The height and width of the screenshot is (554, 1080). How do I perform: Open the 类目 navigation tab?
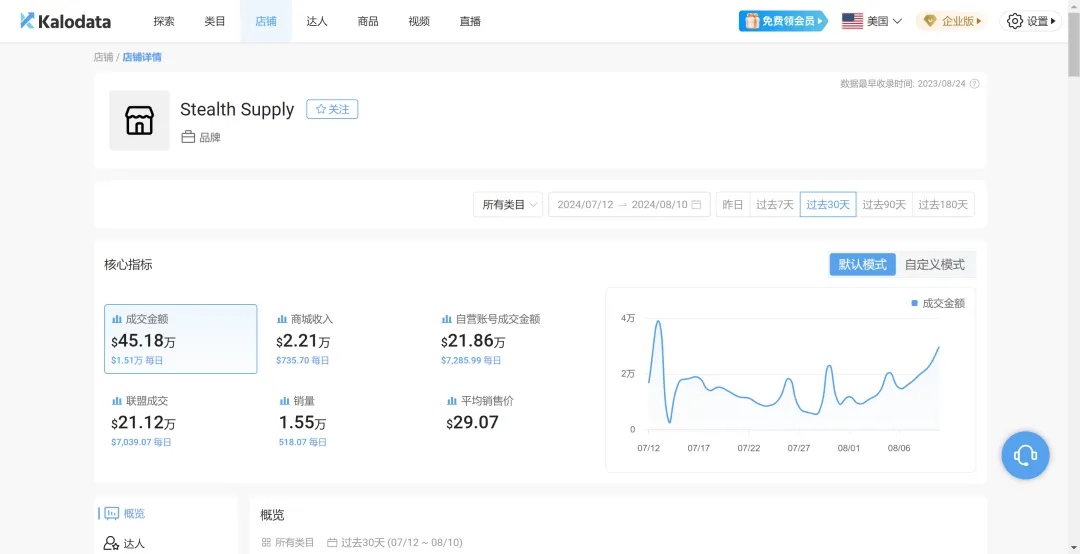coord(215,21)
